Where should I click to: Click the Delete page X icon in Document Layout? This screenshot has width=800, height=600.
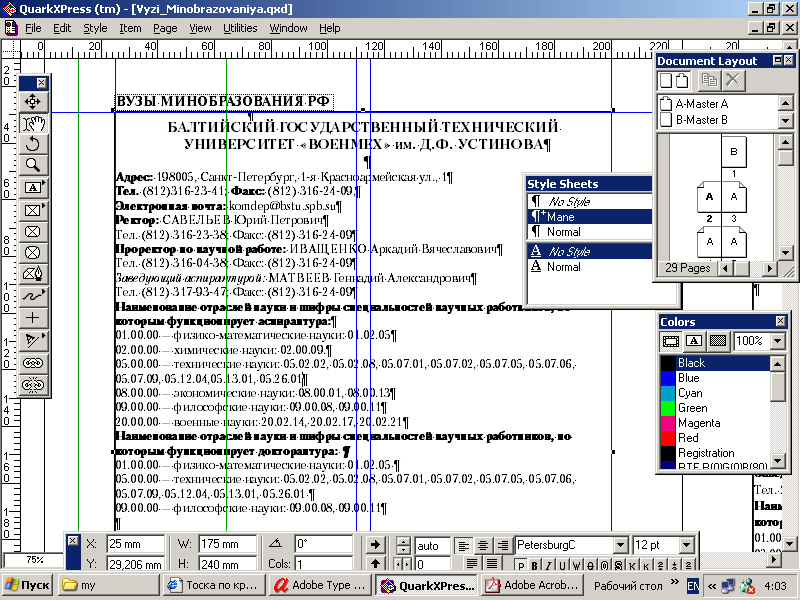point(733,80)
